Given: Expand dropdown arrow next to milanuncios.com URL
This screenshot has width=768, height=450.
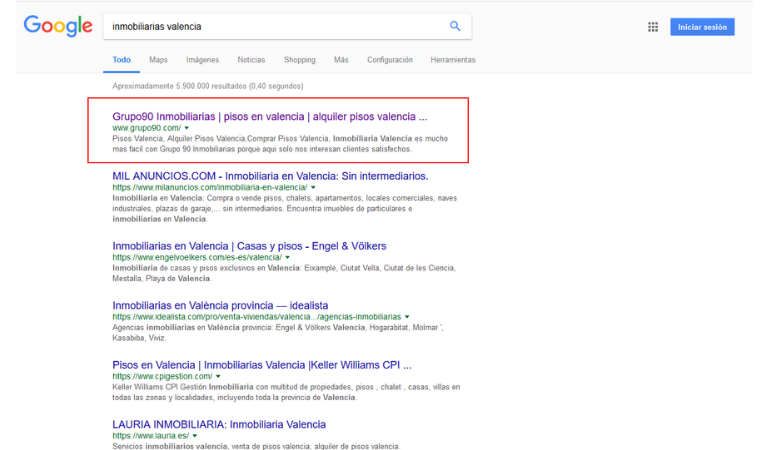Looking at the screenshot, I should pyautogui.click(x=313, y=188).
